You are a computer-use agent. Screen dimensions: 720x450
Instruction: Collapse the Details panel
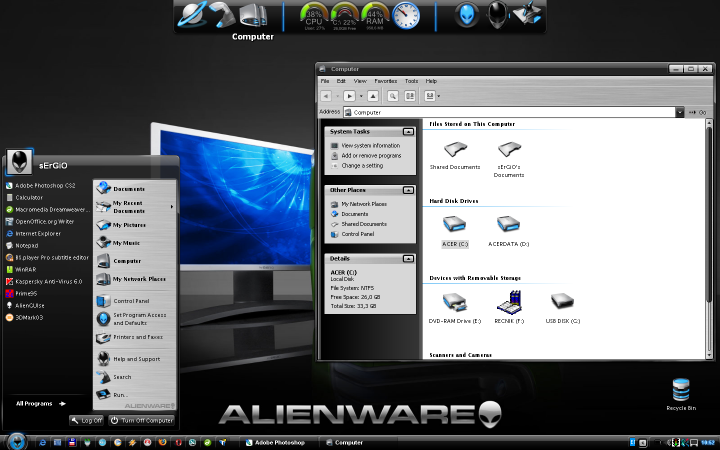[x=408, y=259]
